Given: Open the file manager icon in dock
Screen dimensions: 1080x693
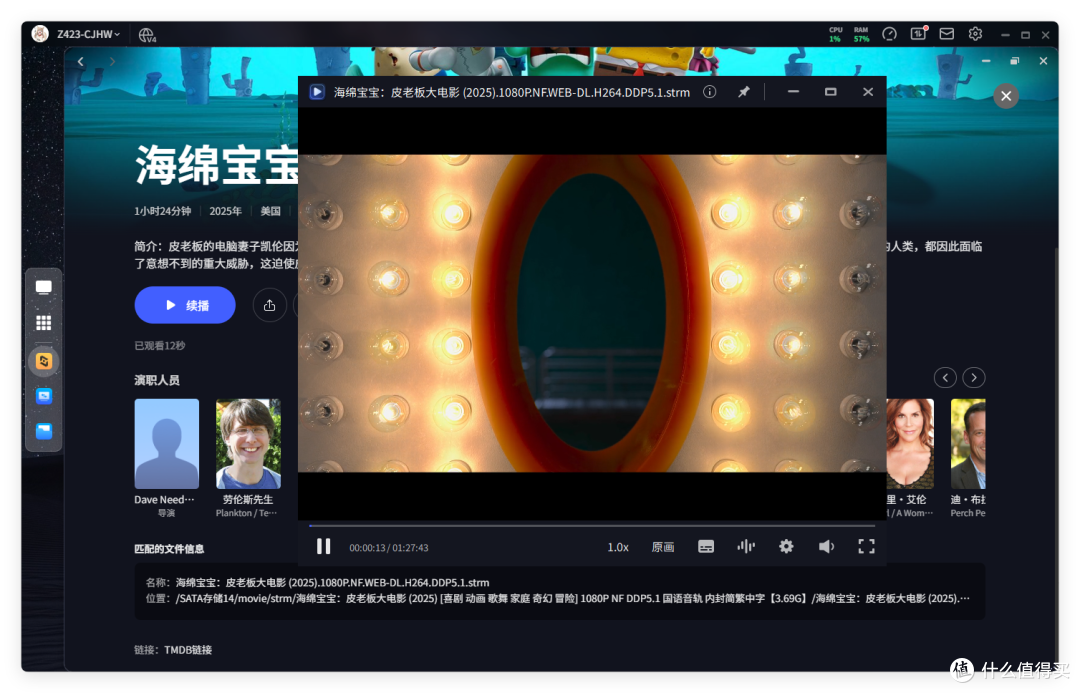Looking at the screenshot, I should (x=43, y=431).
